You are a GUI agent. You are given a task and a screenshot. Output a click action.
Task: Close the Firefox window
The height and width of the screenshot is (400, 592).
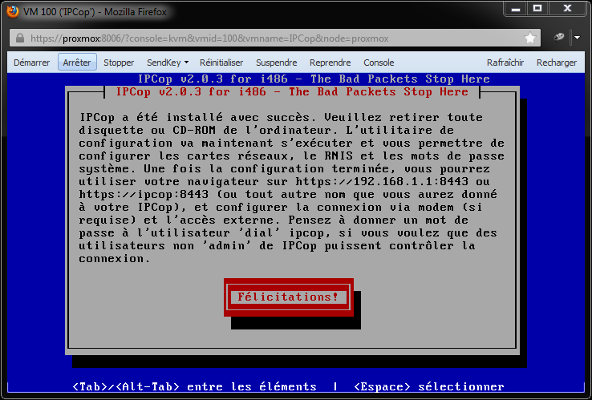(x=567, y=9)
